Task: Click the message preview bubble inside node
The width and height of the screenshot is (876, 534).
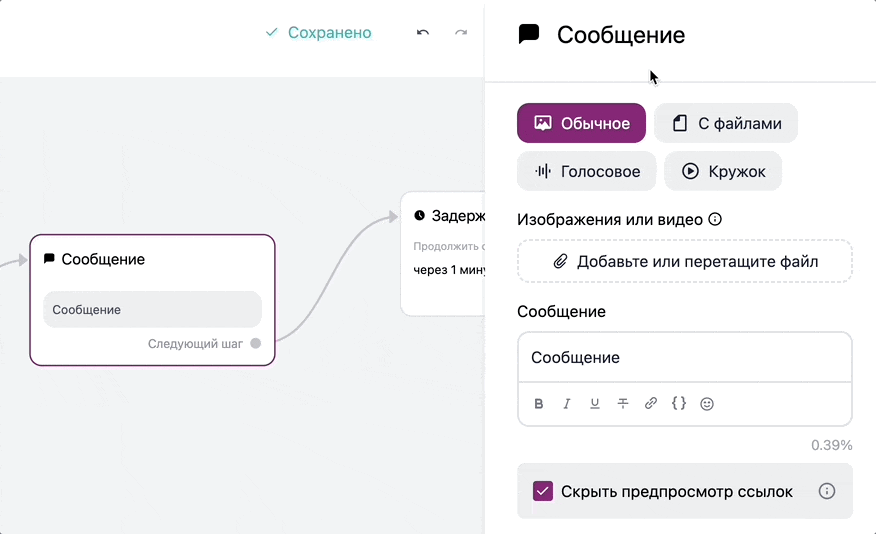Action: pos(153,309)
